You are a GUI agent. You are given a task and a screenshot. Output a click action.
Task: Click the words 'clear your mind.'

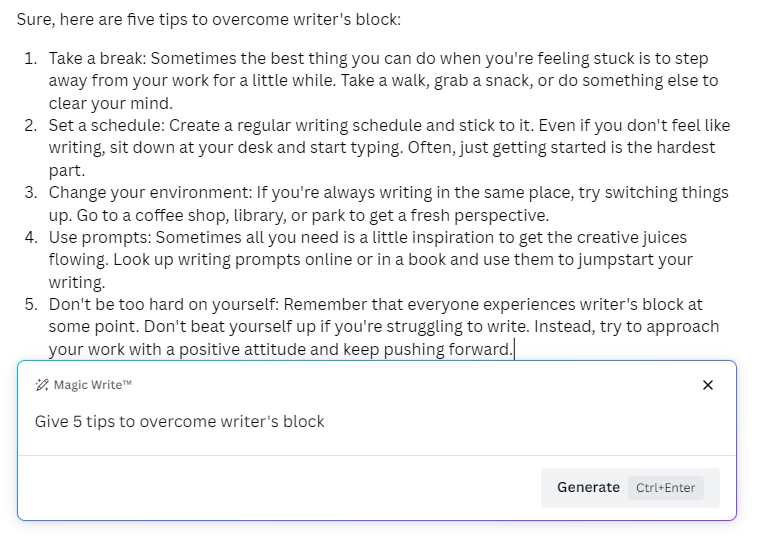[111, 103]
